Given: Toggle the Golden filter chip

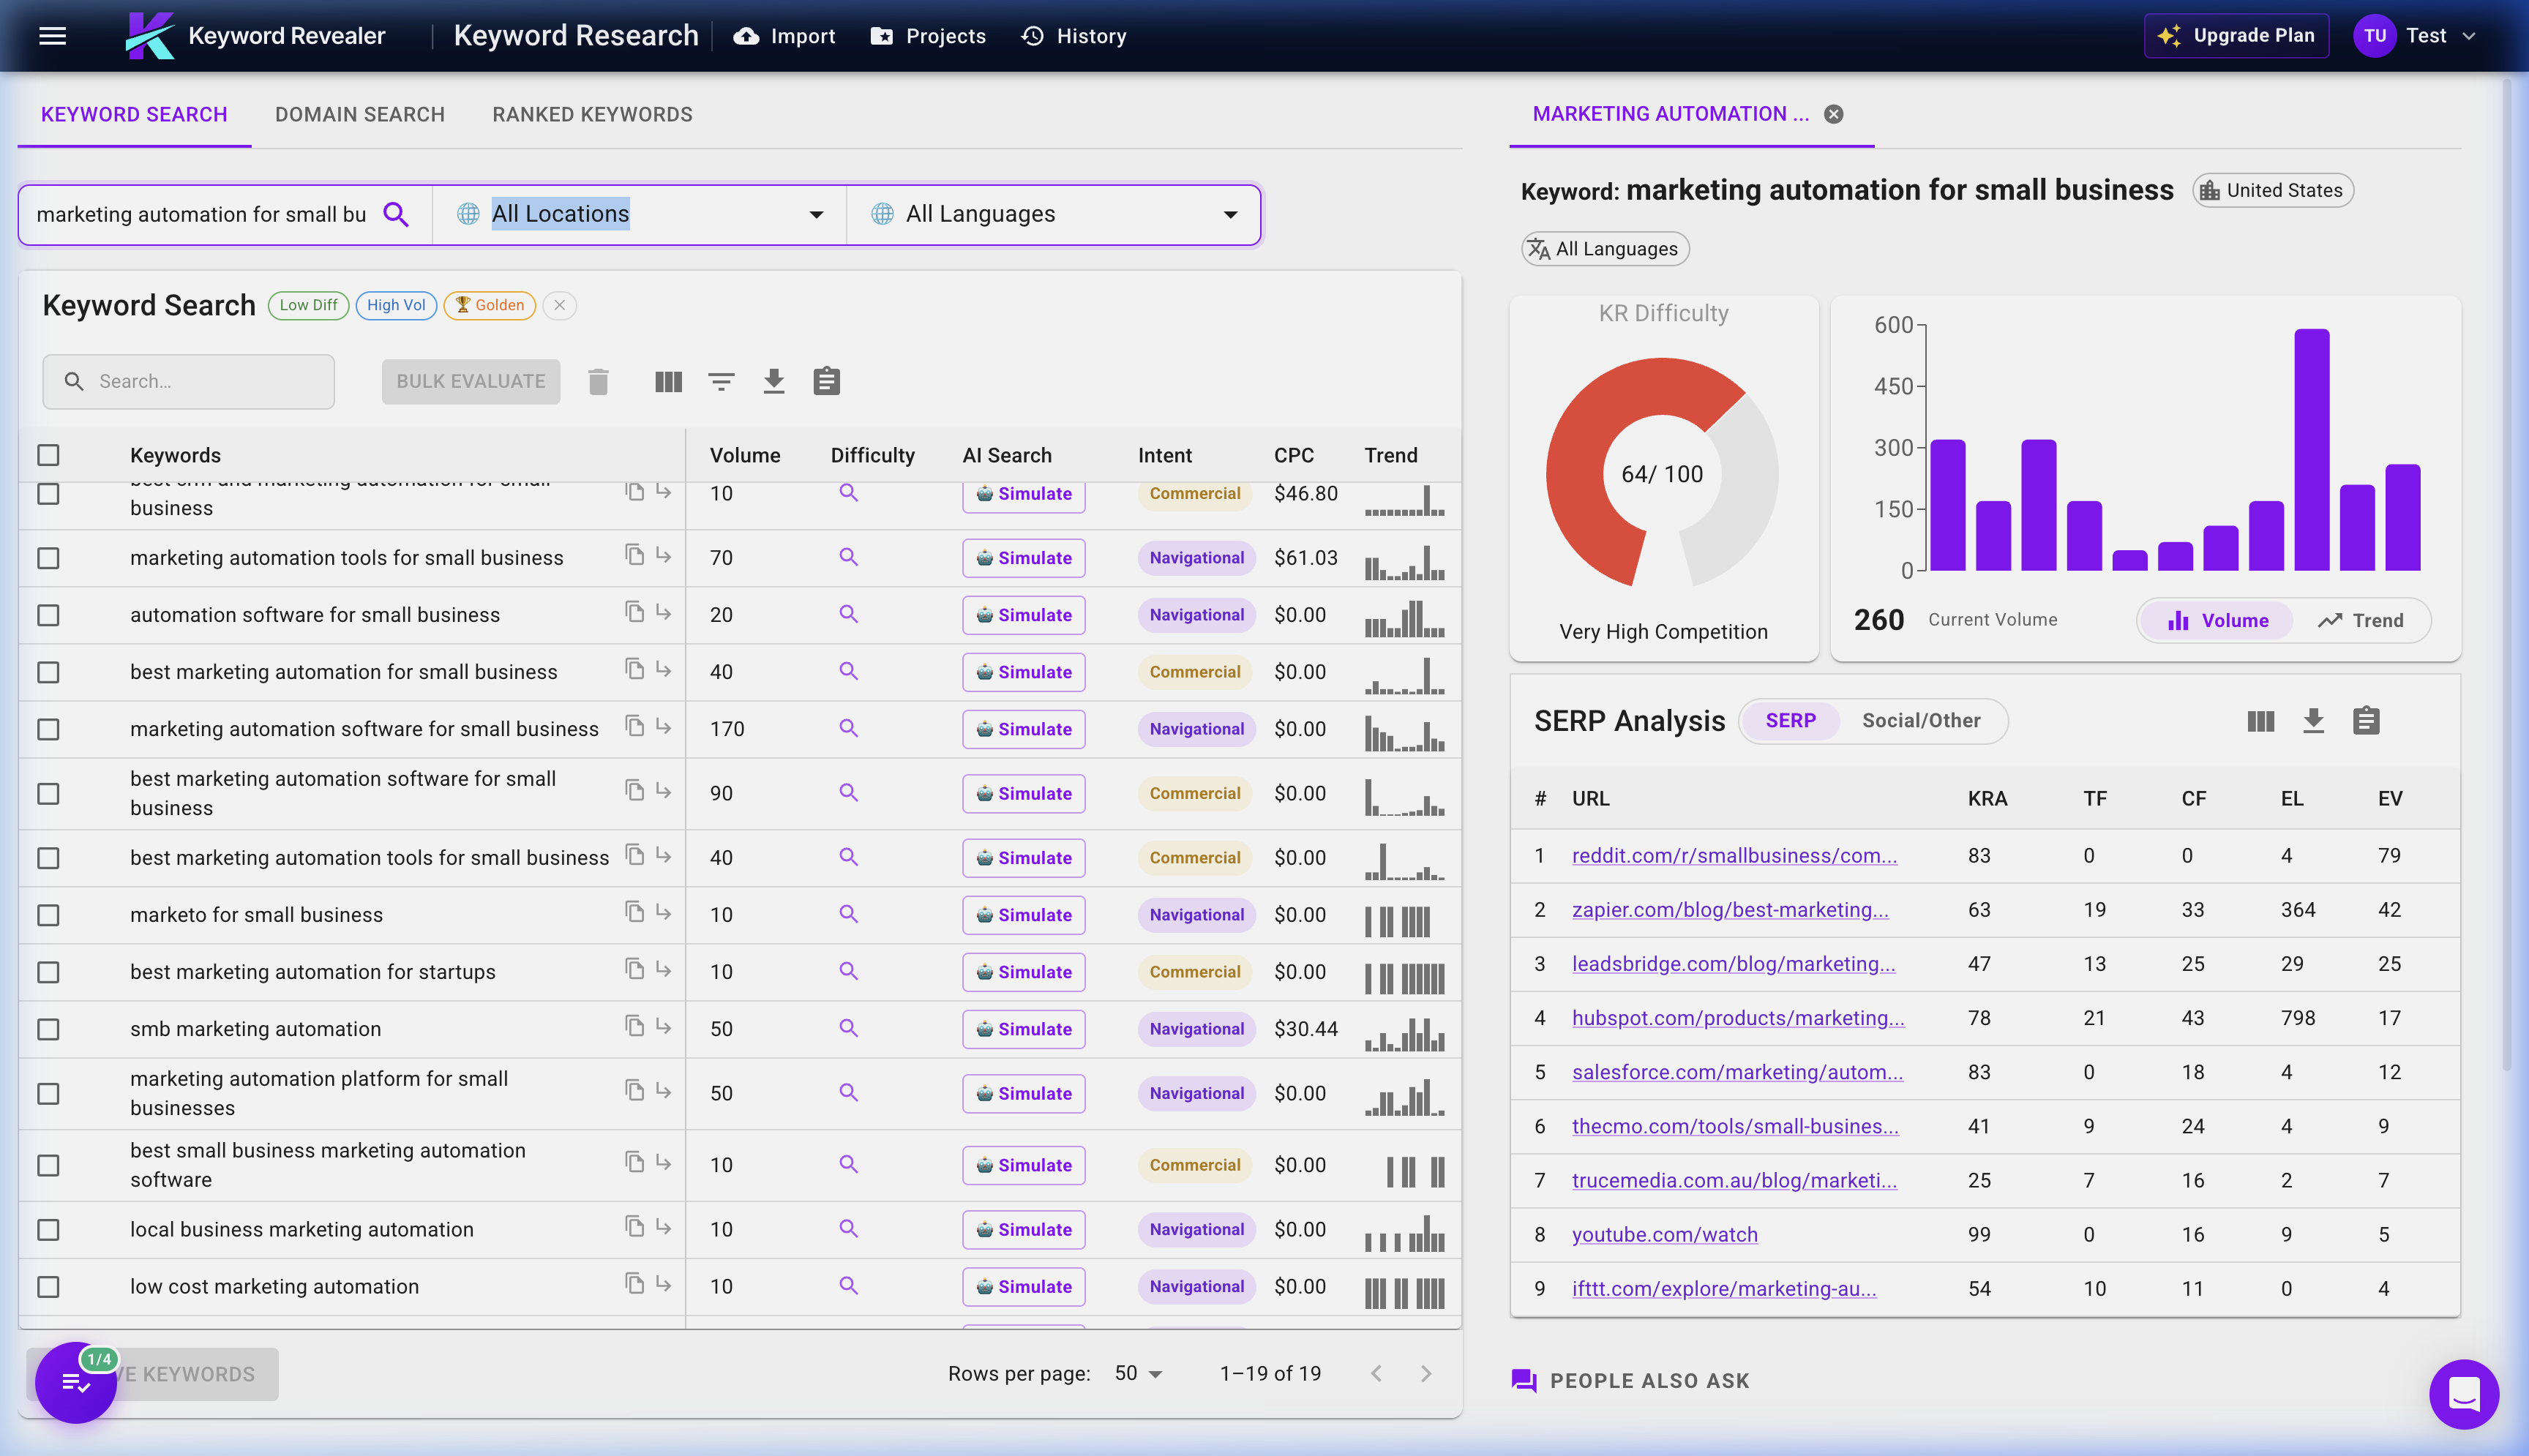Looking at the screenshot, I should 490,305.
